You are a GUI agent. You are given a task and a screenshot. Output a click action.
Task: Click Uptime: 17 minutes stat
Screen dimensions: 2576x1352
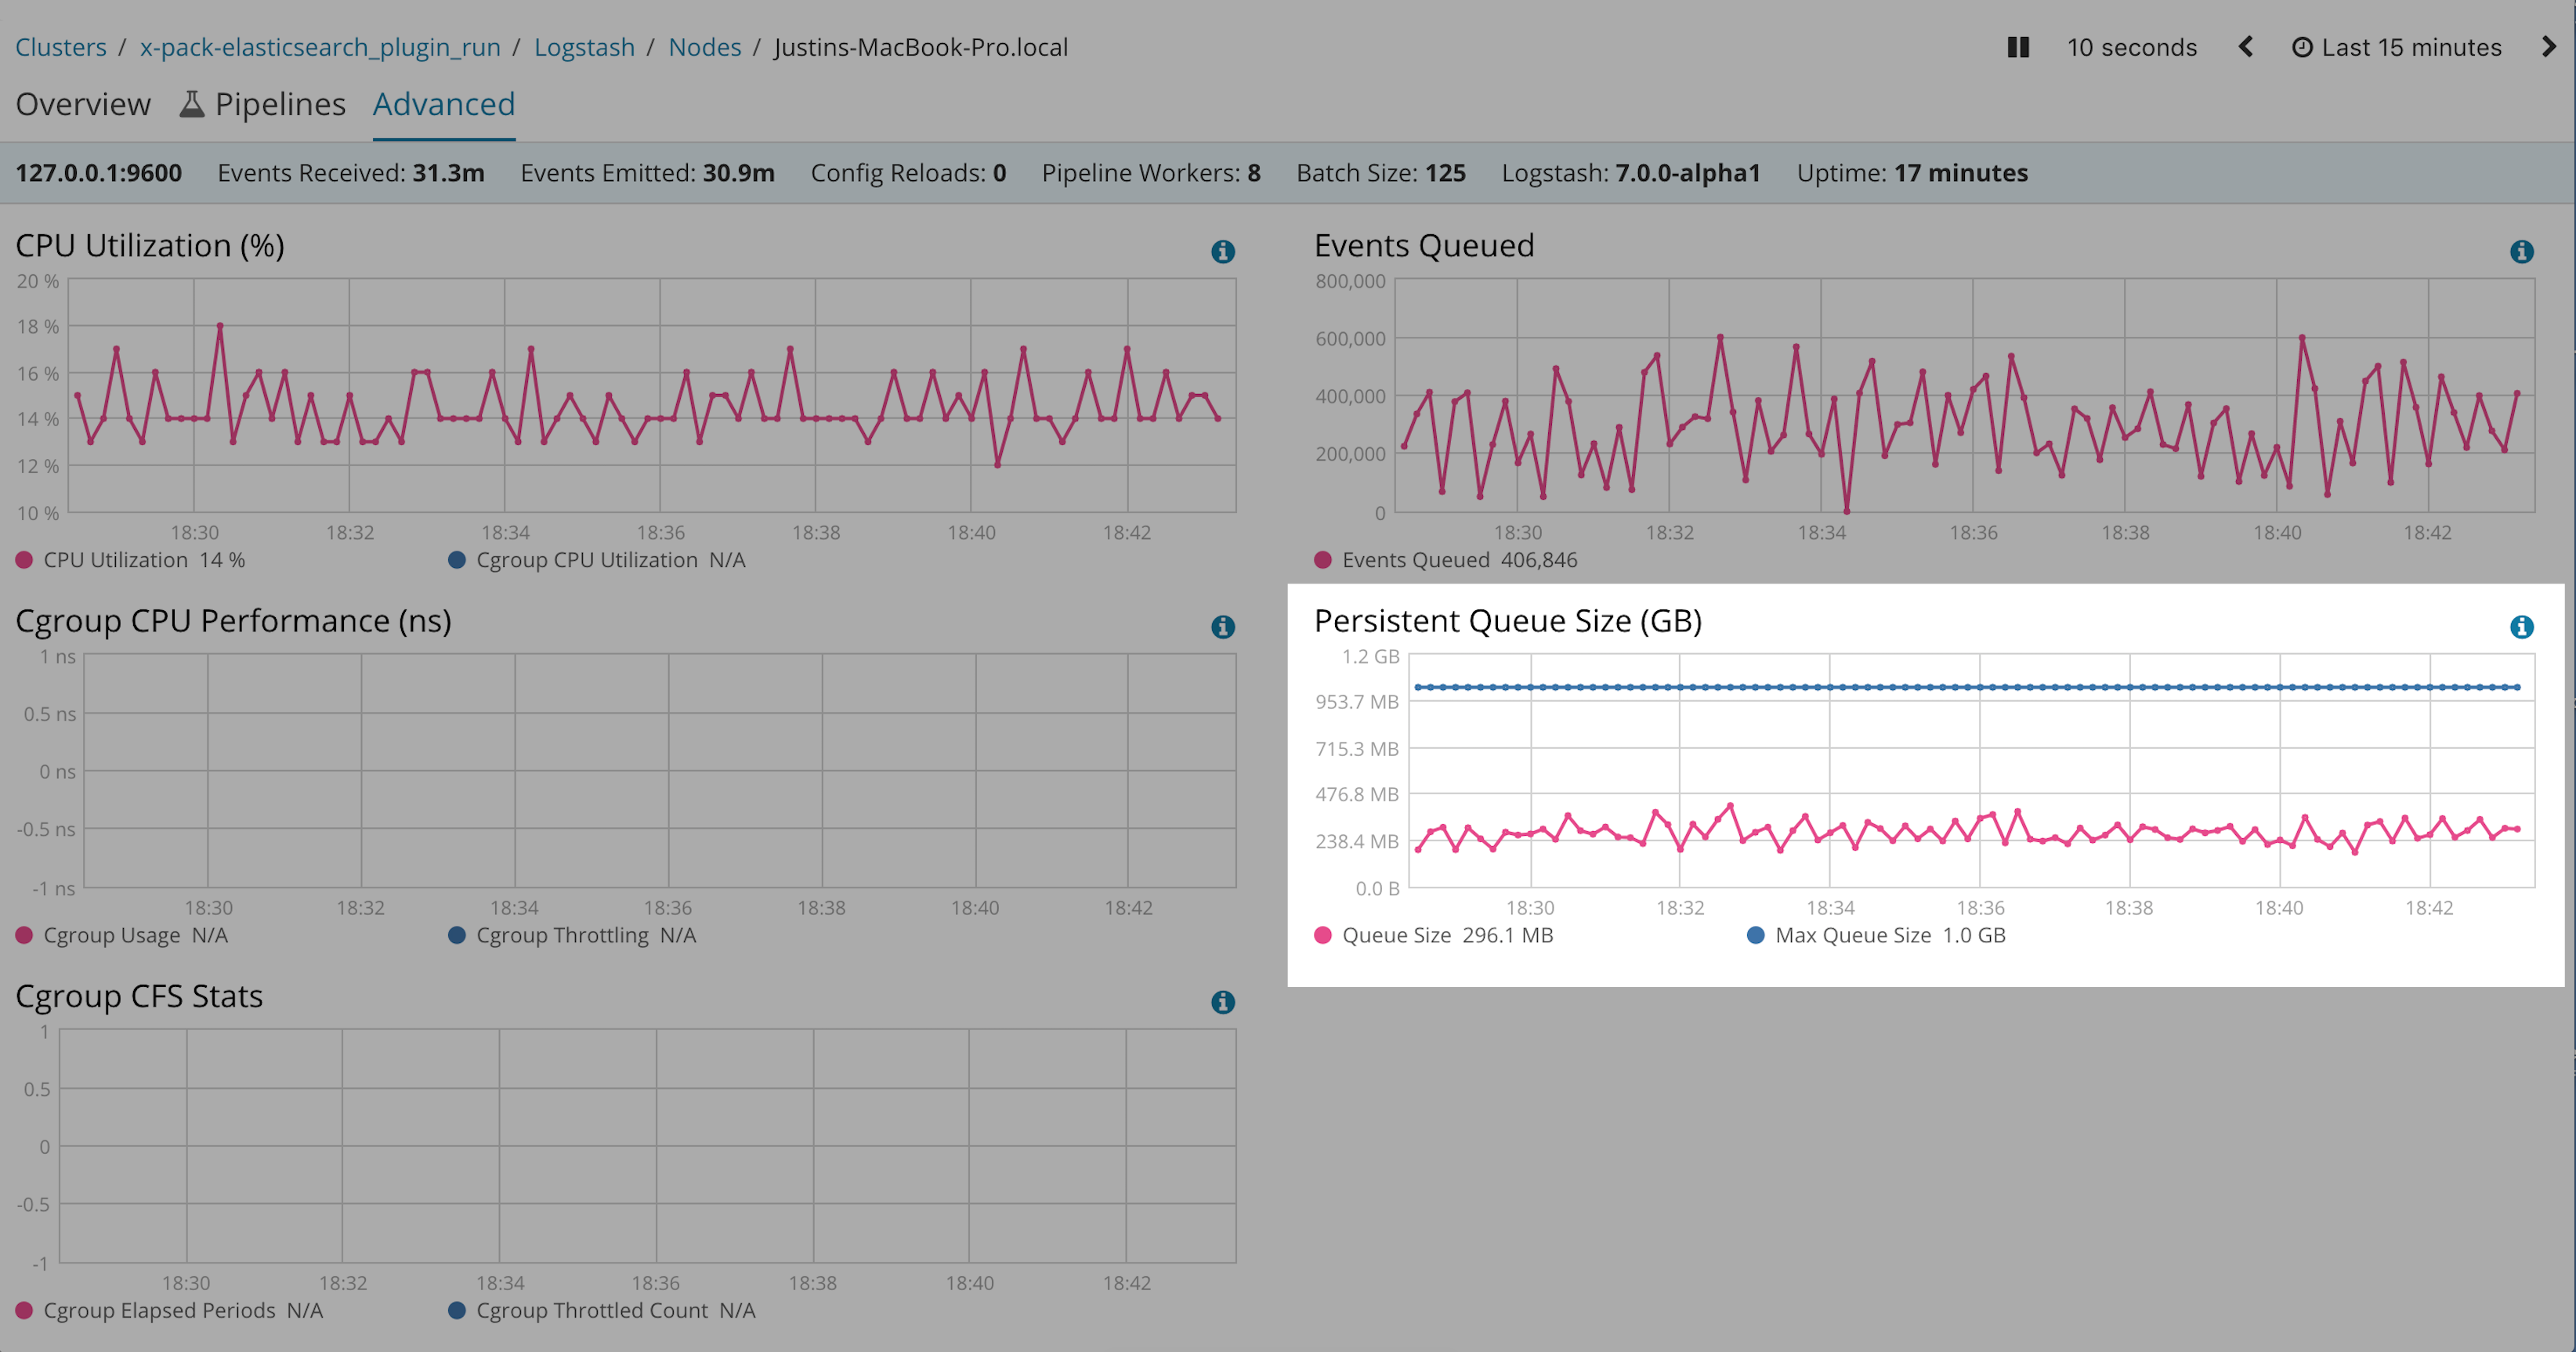(x=1912, y=173)
